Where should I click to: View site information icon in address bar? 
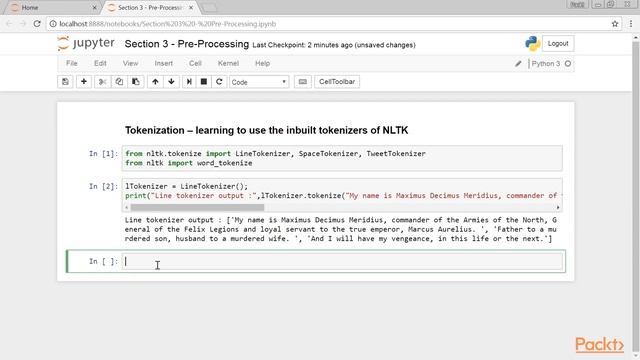click(53, 24)
